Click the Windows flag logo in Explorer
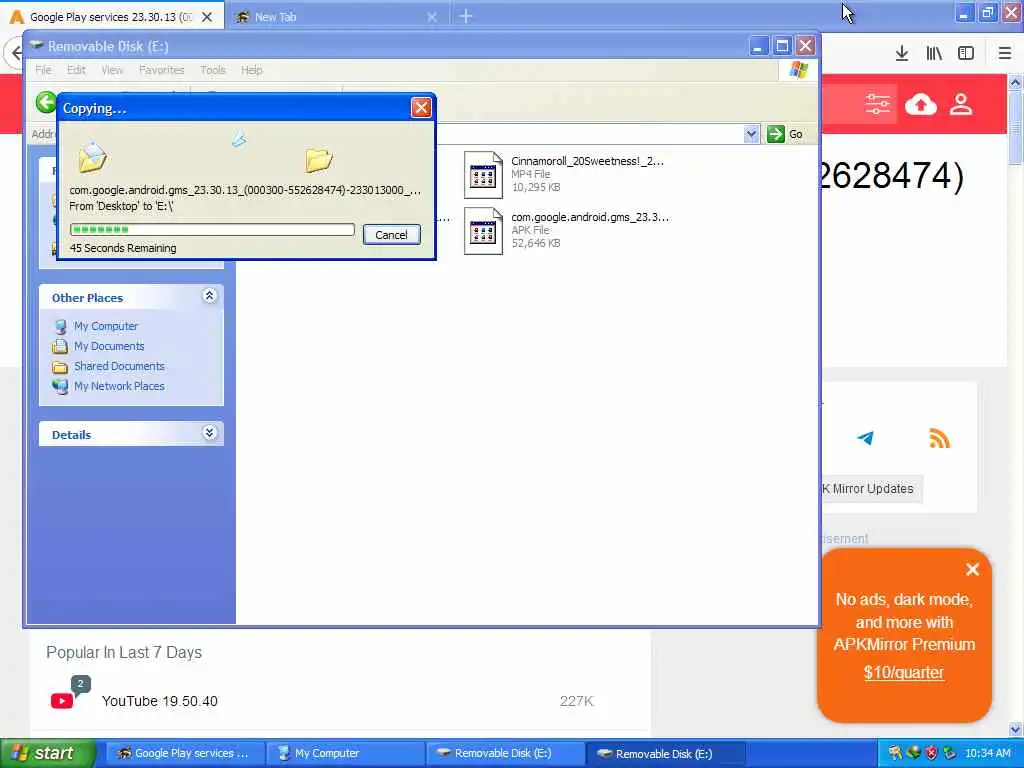Viewport: 1024px width, 768px height. coord(798,70)
